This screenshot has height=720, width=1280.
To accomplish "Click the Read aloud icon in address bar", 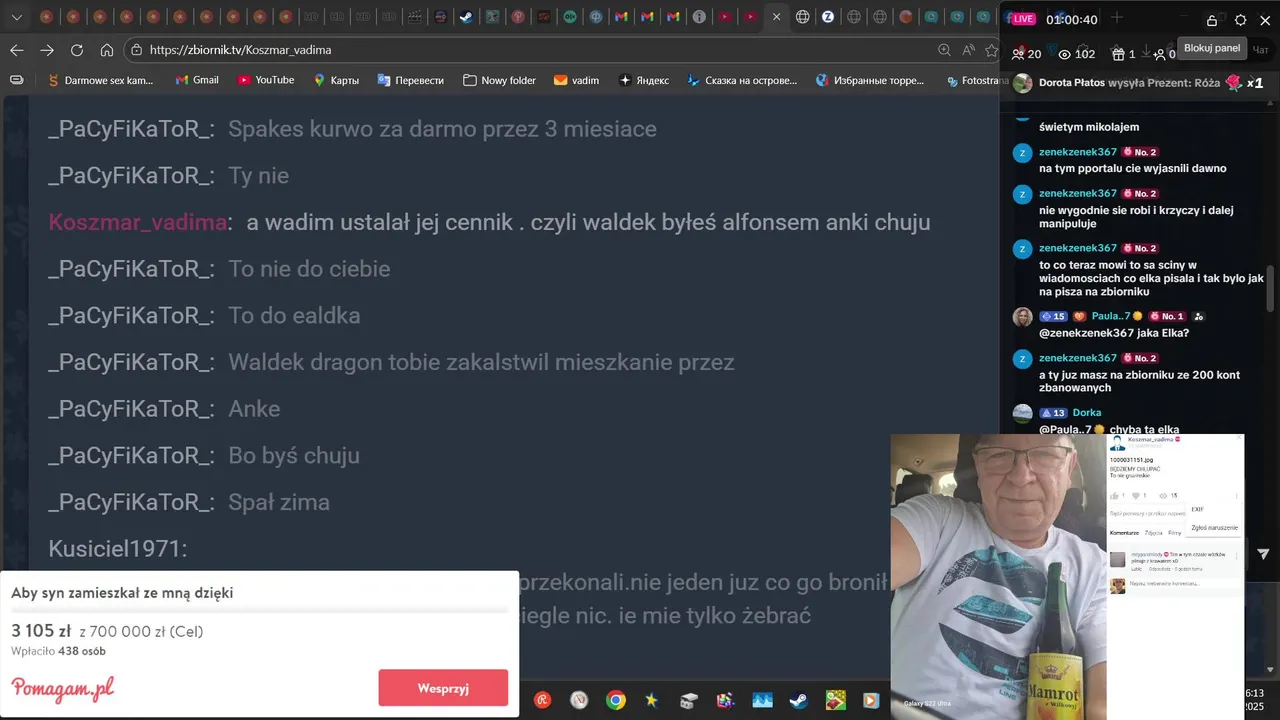I will [x=968, y=50].
